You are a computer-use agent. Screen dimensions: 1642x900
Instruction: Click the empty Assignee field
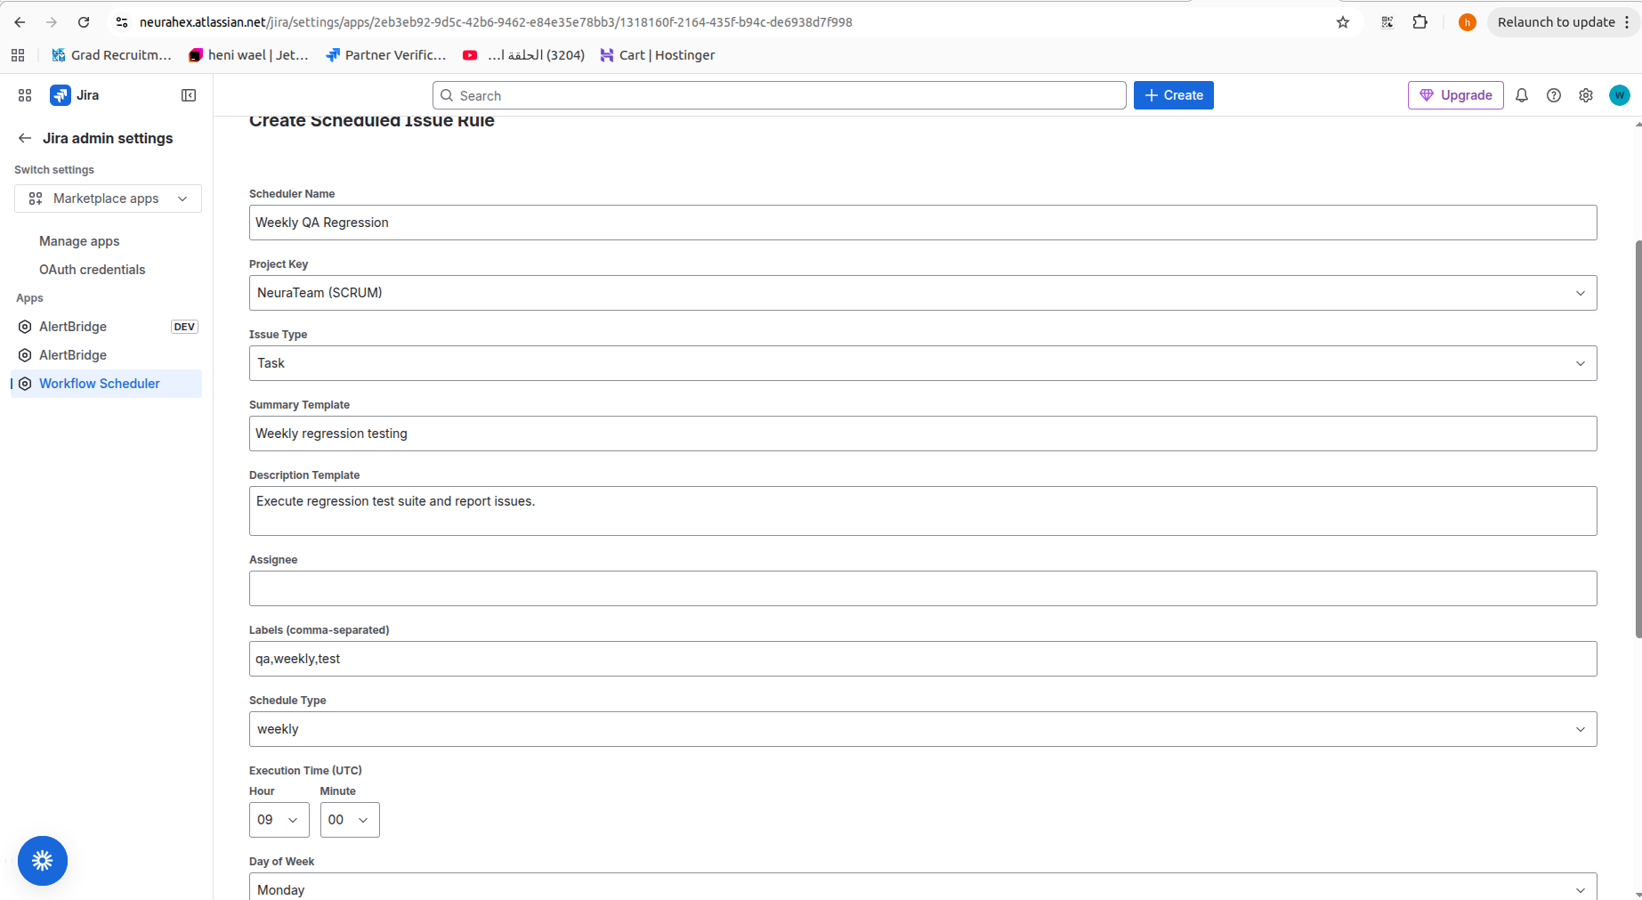tap(922, 588)
